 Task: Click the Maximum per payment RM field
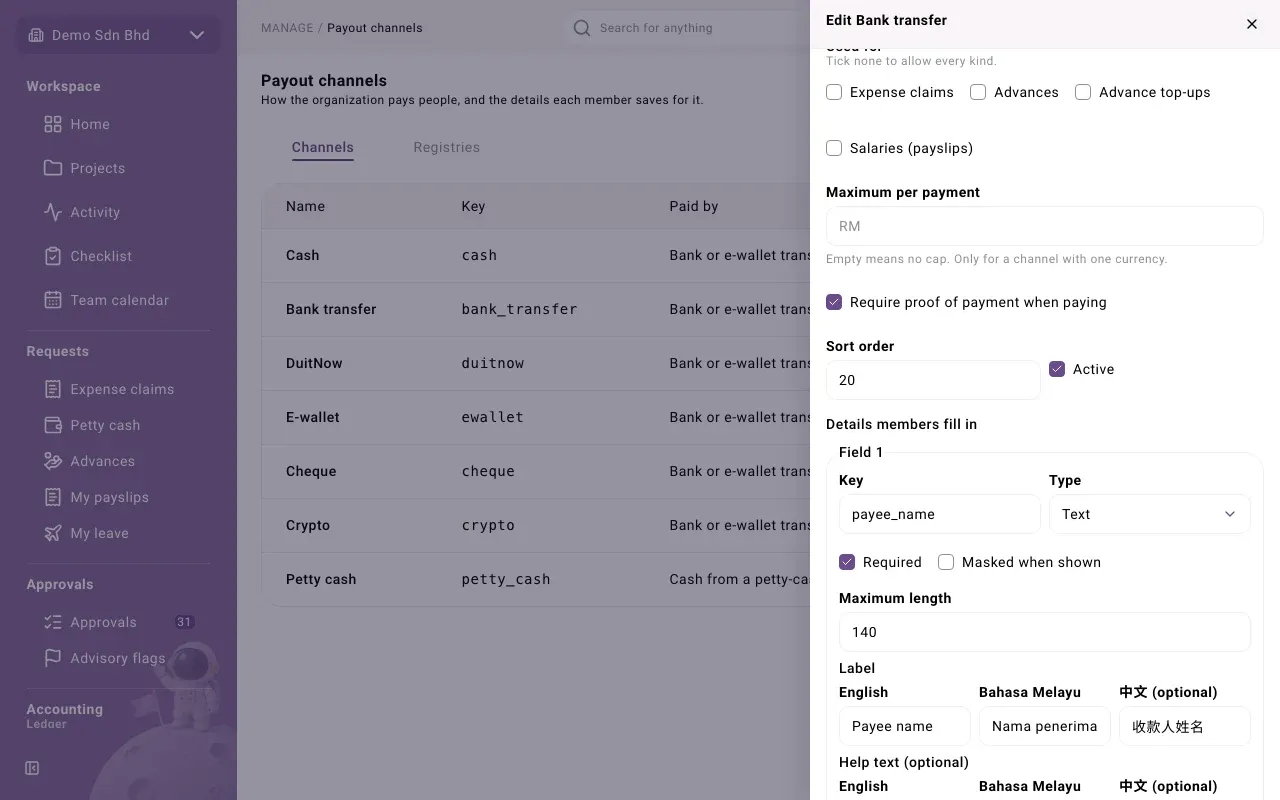(x=1045, y=226)
